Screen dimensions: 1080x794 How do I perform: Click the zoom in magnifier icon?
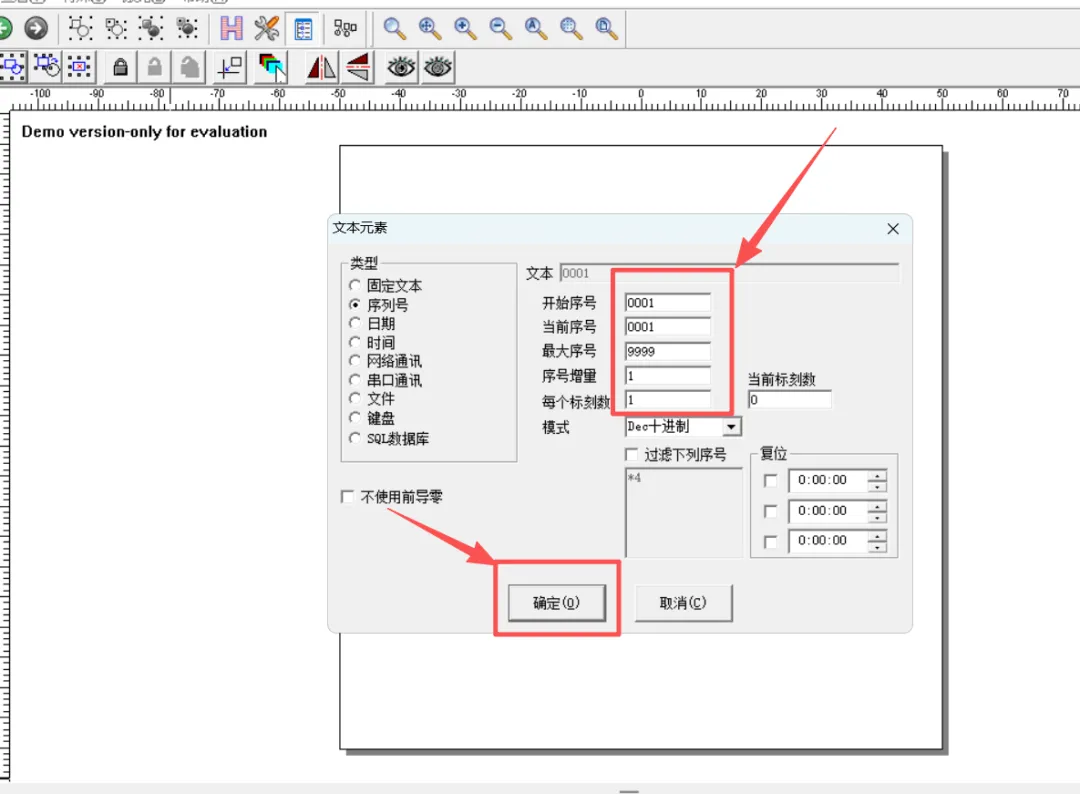465,28
